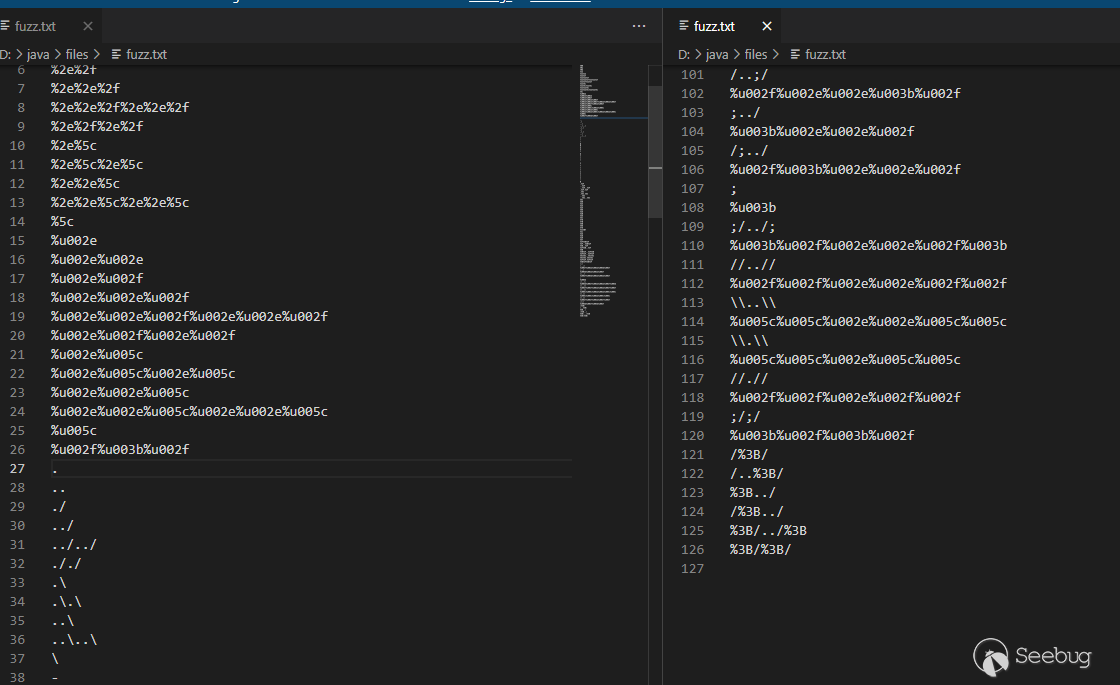Activate the right fuzz.txt tab
1120x685 pixels.
714,26
